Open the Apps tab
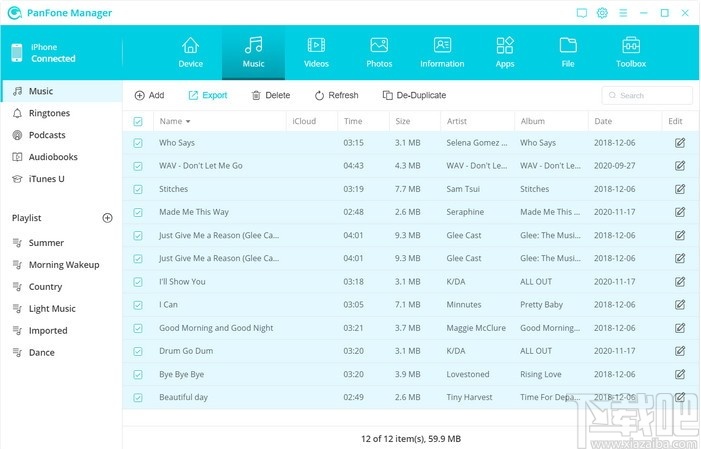701x449 pixels. tap(505, 53)
